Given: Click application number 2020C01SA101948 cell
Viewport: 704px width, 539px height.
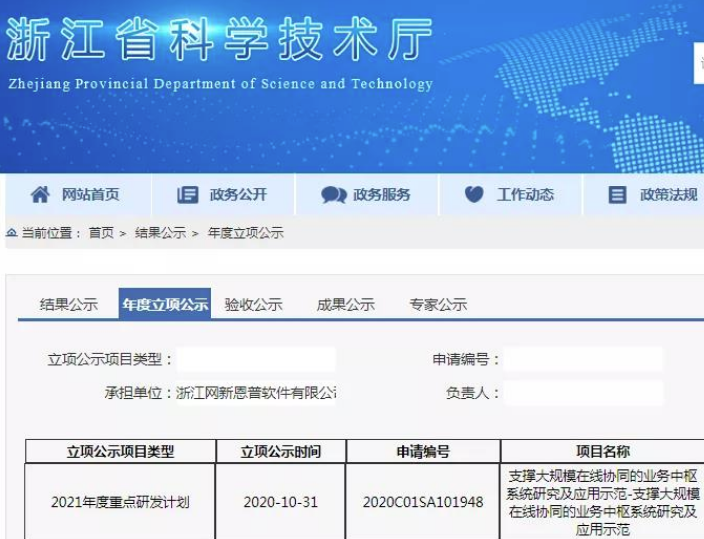Looking at the screenshot, I should 423,502.
